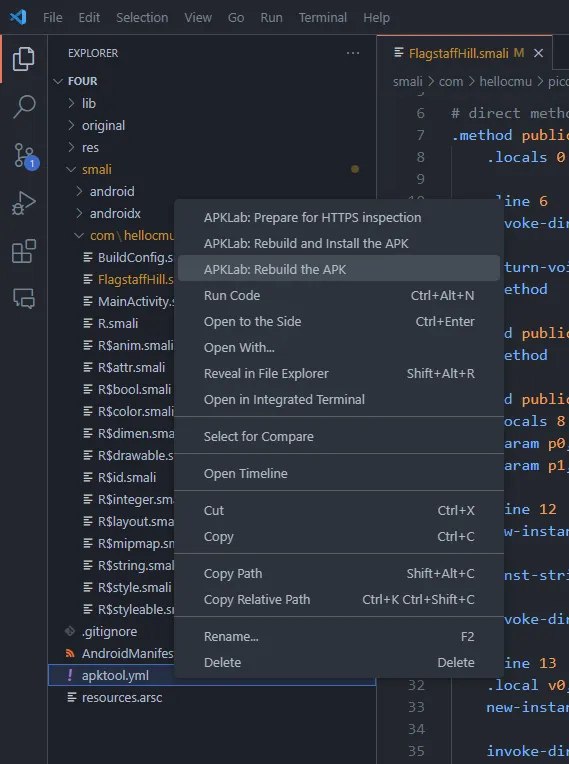
Task: Open Explorer panel more actions ellipsis
Action: click(353, 53)
